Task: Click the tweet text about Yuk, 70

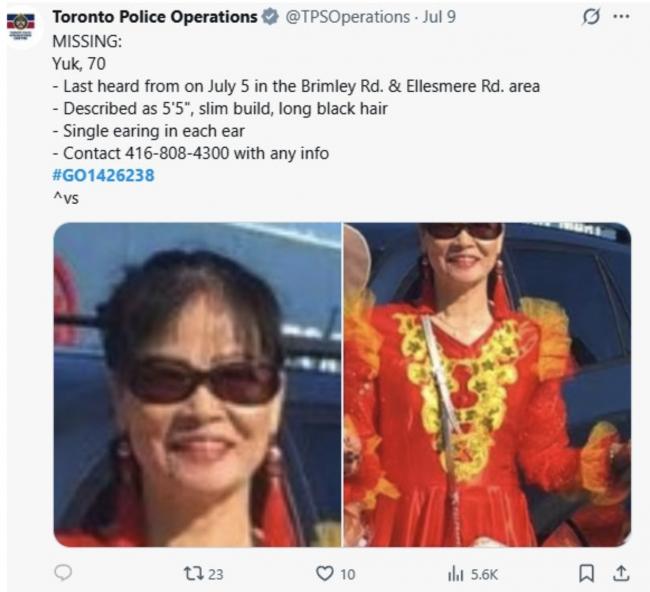Action: click(x=79, y=64)
